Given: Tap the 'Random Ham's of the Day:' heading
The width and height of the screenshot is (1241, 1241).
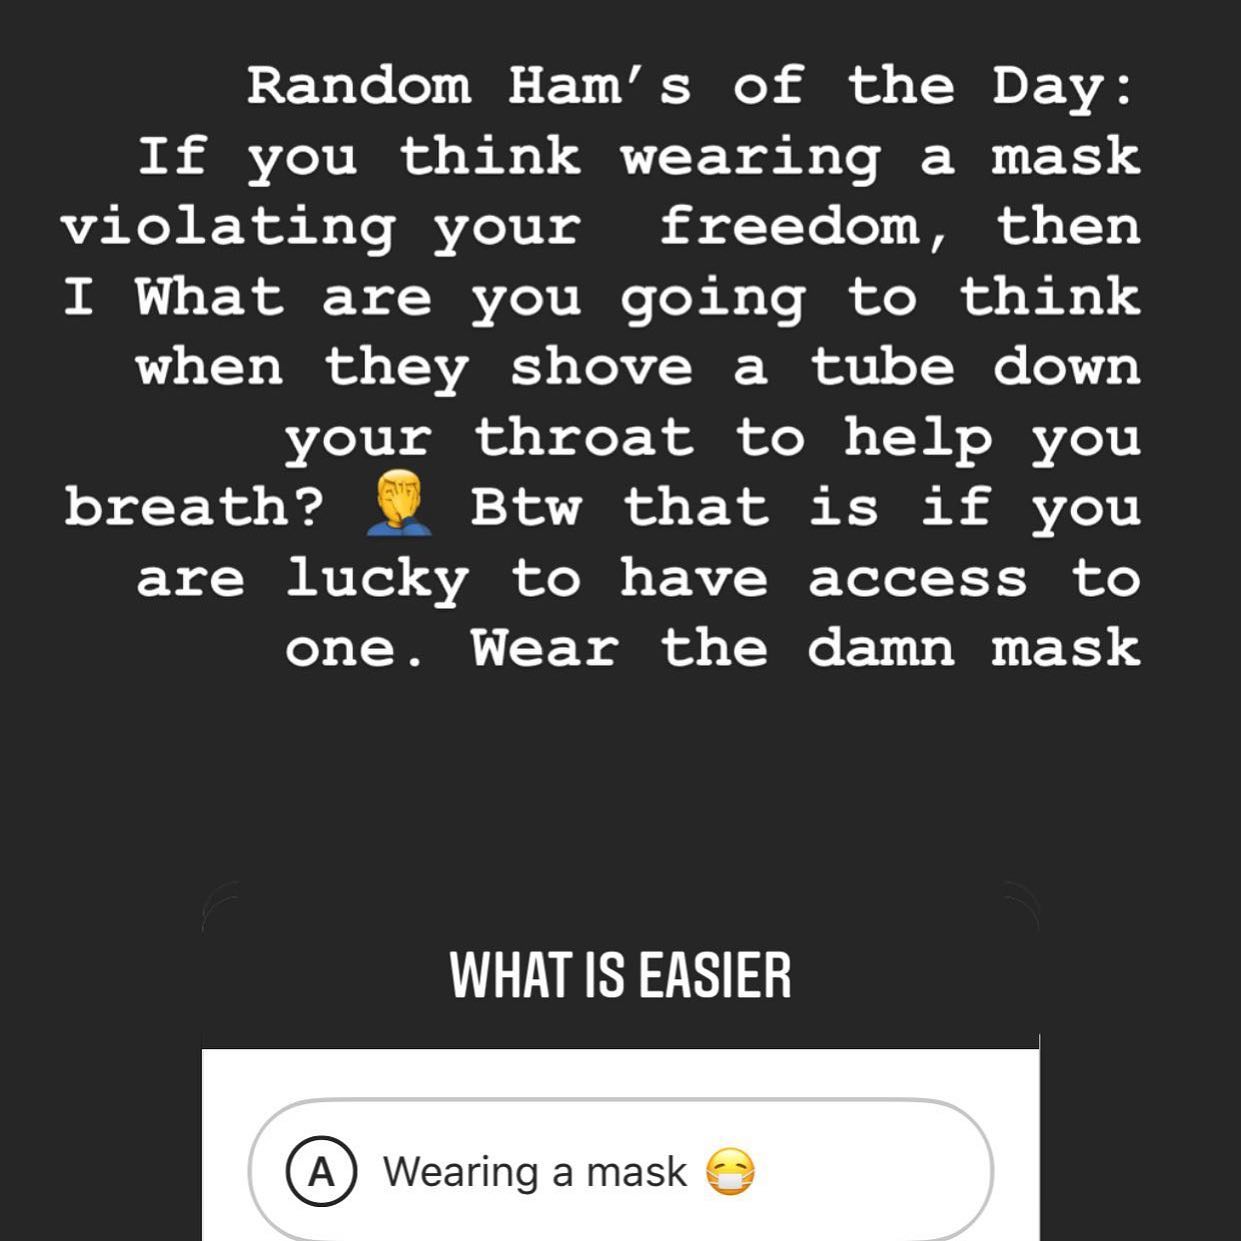Looking at the screenshot, I should click(692, 86).
